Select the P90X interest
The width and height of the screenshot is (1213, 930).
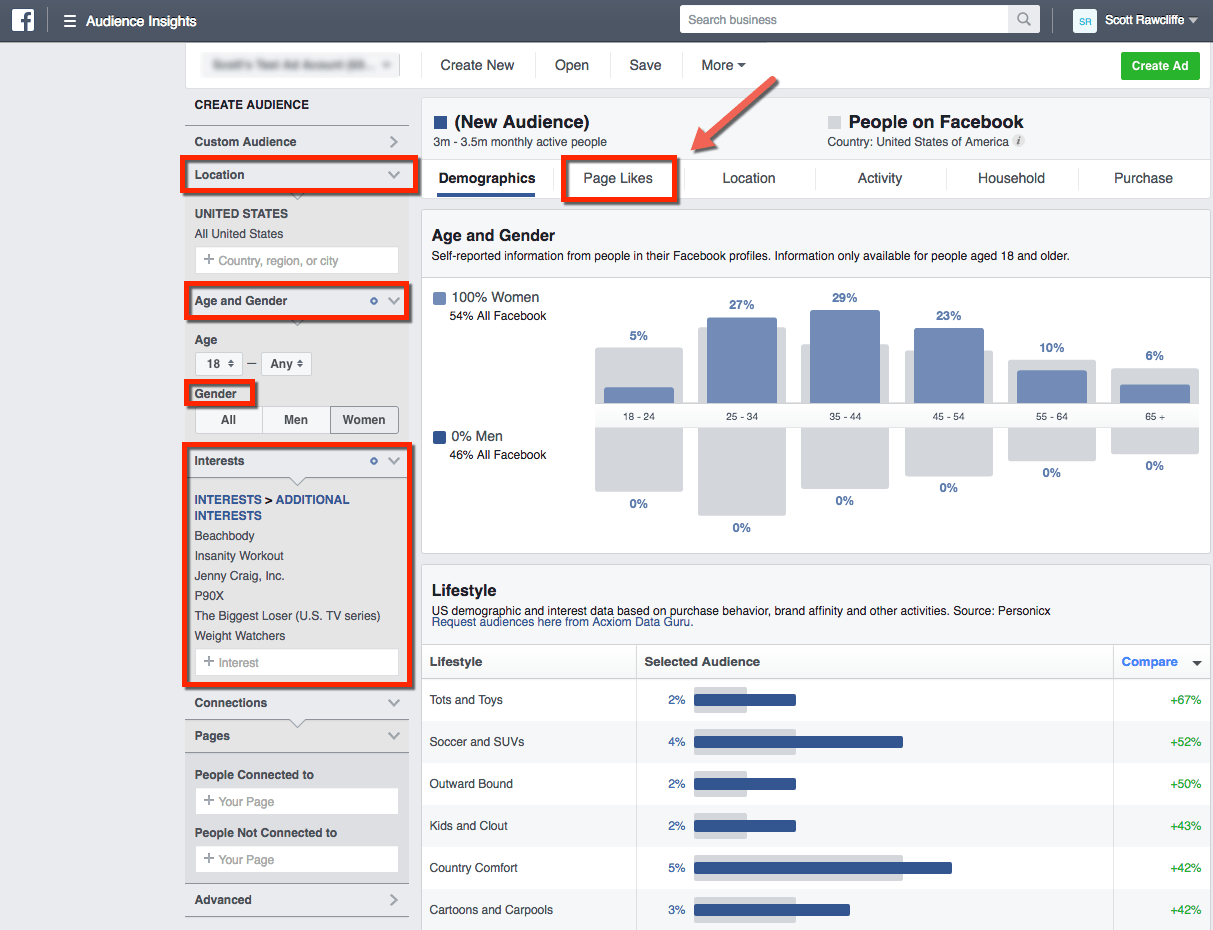pos(209,596)
